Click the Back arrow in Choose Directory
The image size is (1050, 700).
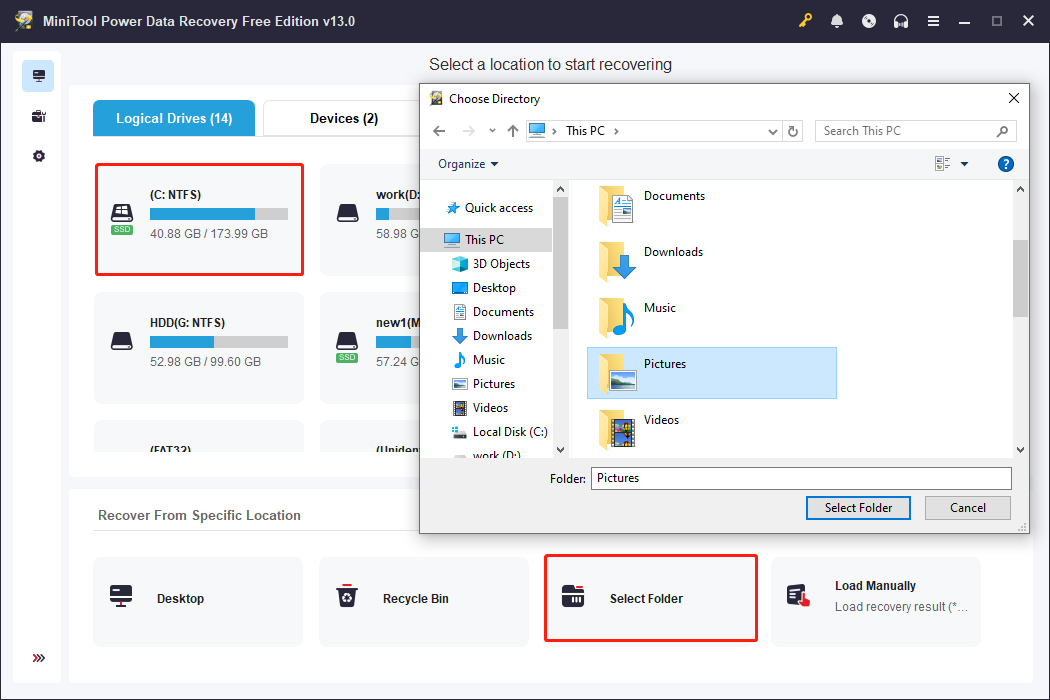(439, 131)
